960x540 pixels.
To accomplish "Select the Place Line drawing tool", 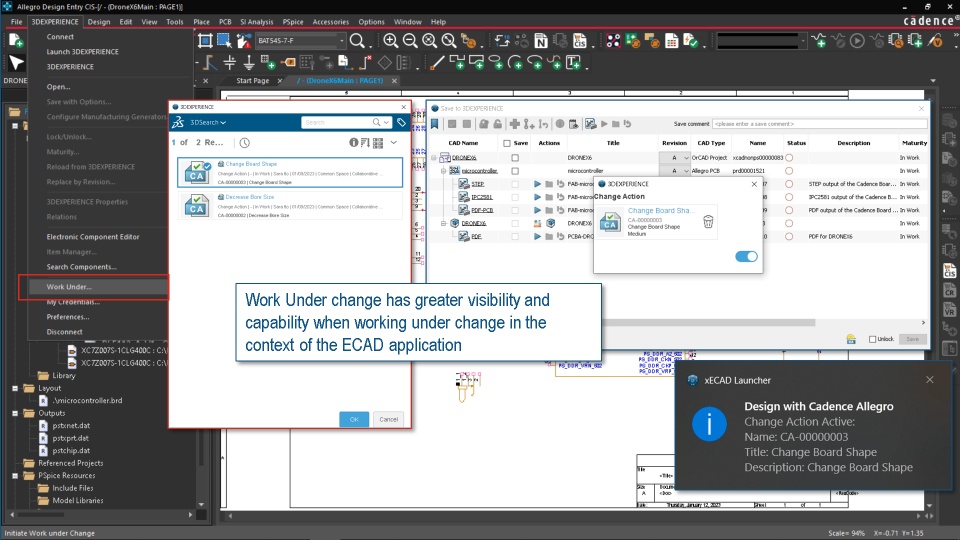I will coord(437,62).
